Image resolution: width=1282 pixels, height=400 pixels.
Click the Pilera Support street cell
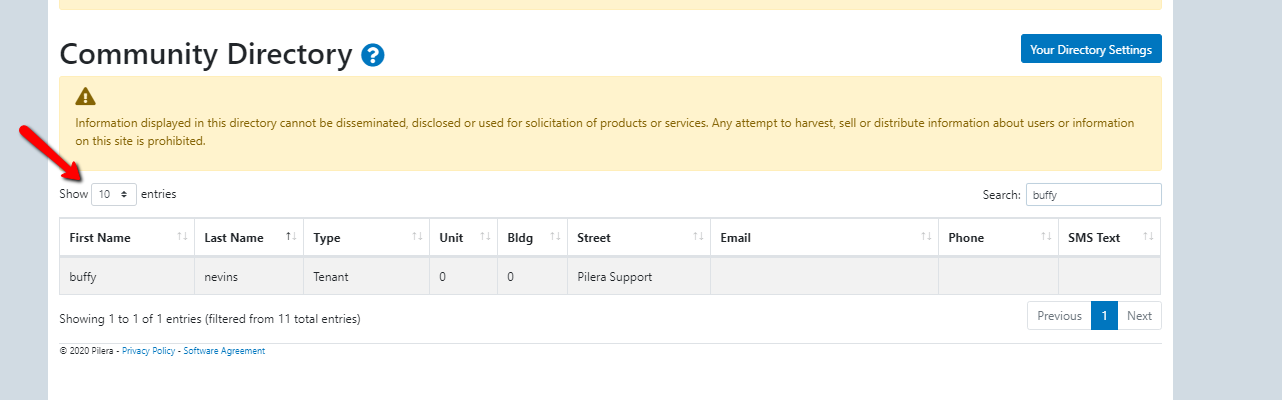(615, 276)
